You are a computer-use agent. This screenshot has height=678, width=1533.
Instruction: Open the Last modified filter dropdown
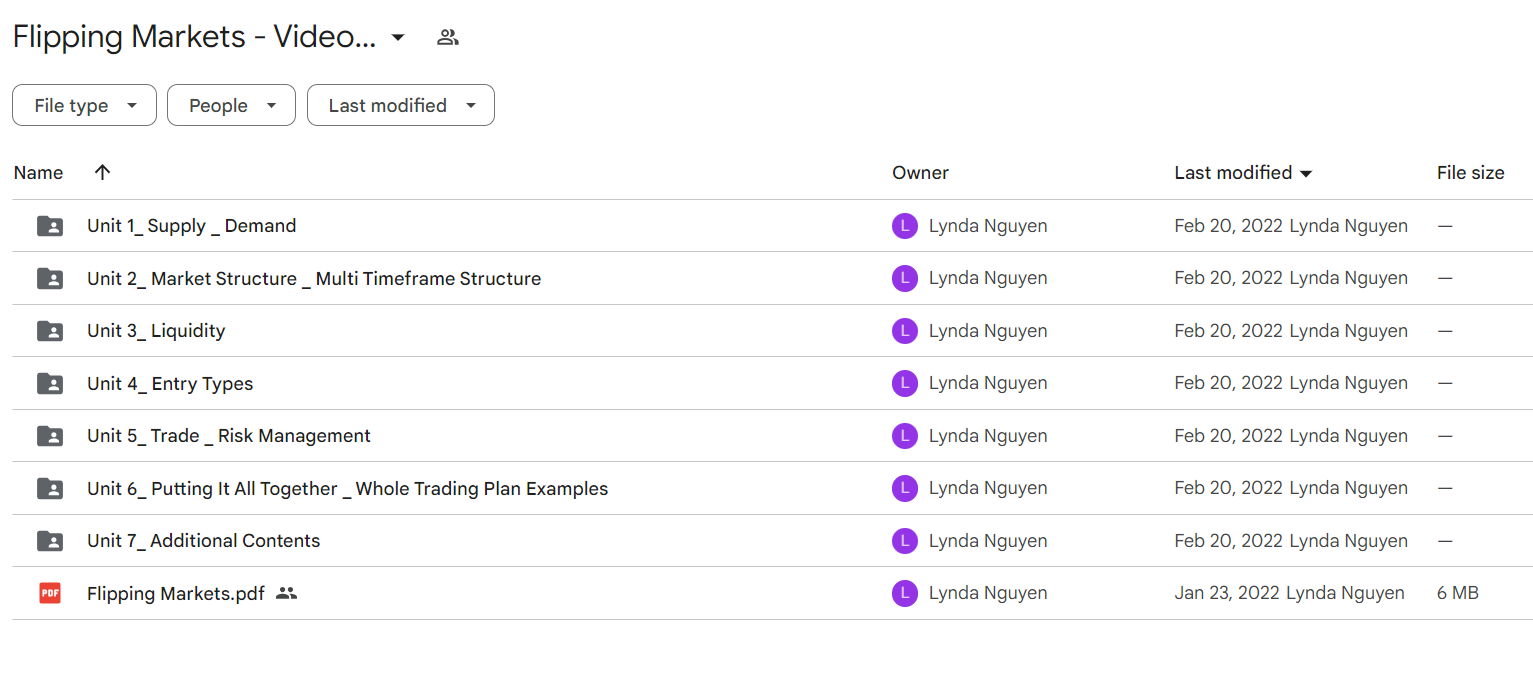400,105
